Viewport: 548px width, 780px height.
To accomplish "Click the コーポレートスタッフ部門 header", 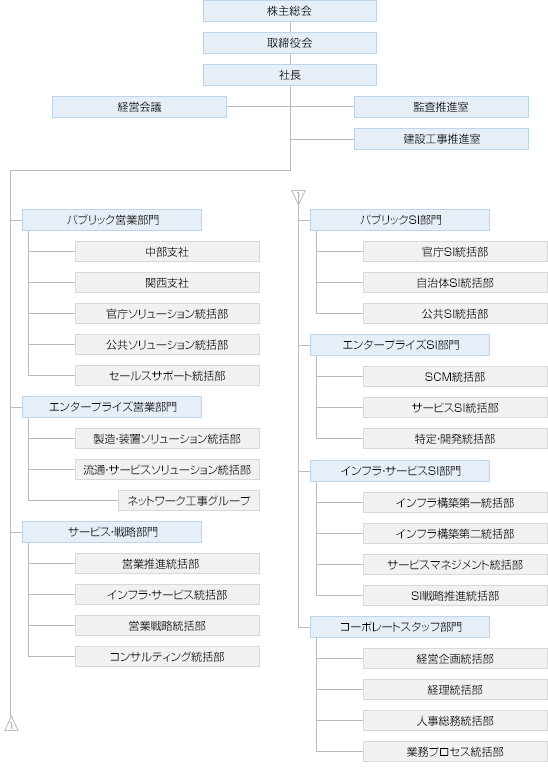I will [400, 627].
